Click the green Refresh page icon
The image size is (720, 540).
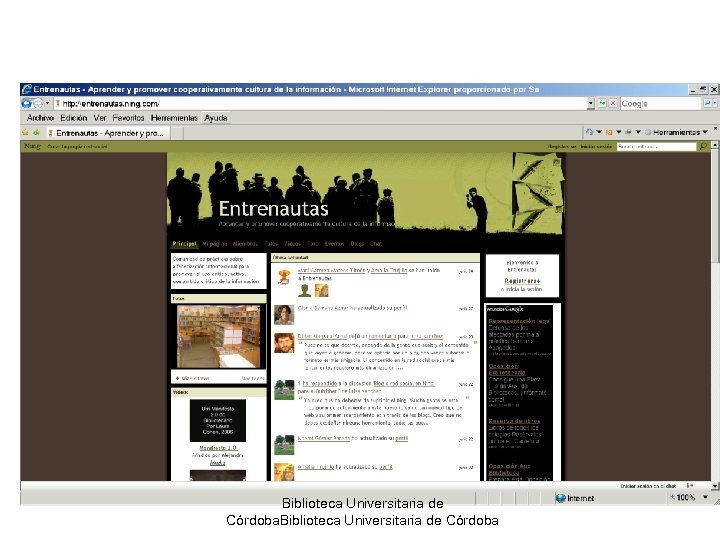(x=602, y=104)
